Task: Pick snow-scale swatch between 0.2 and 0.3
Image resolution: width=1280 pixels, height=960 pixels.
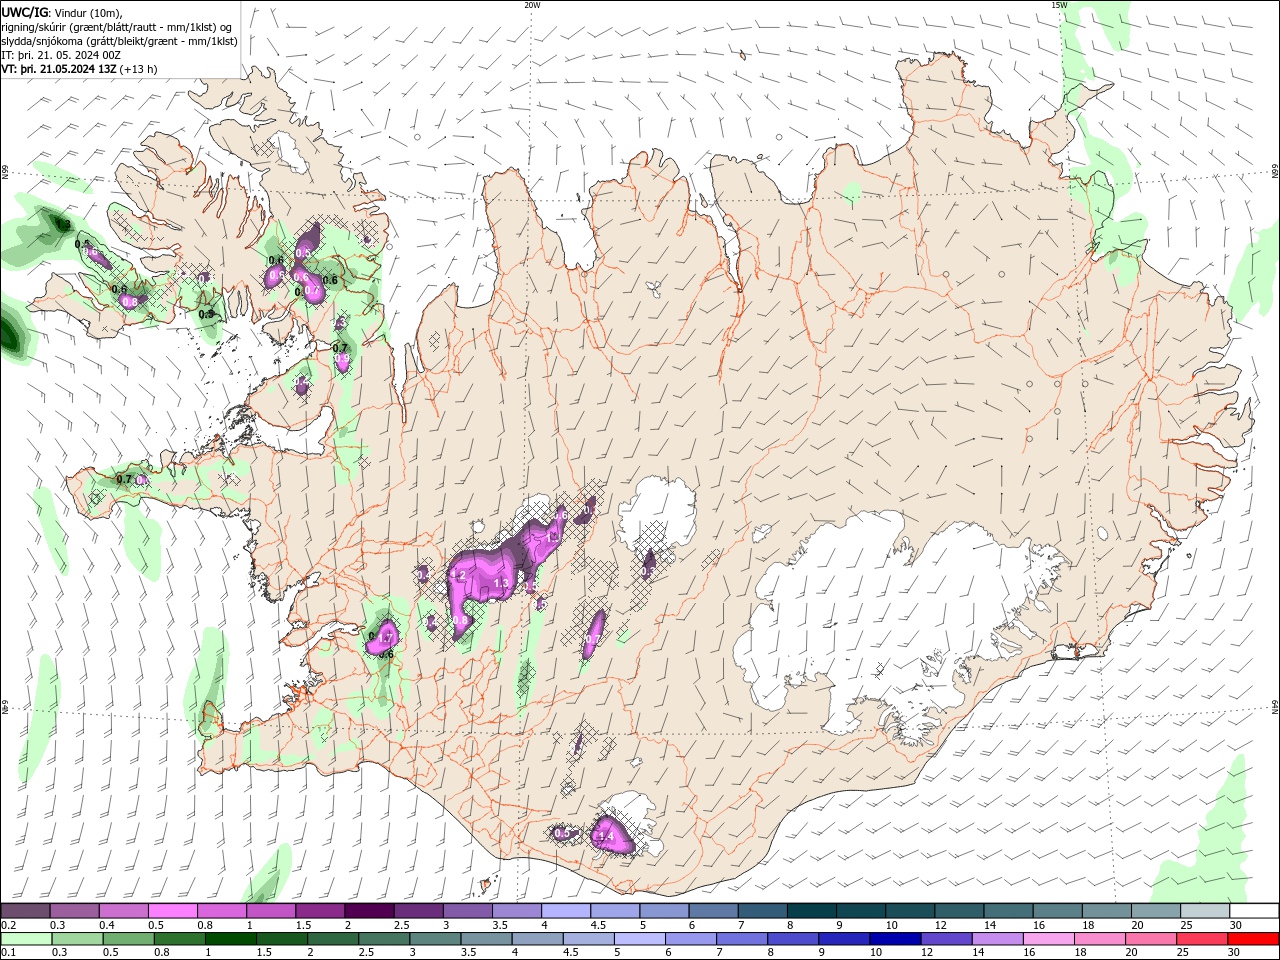Action: [x=26, y=911]
